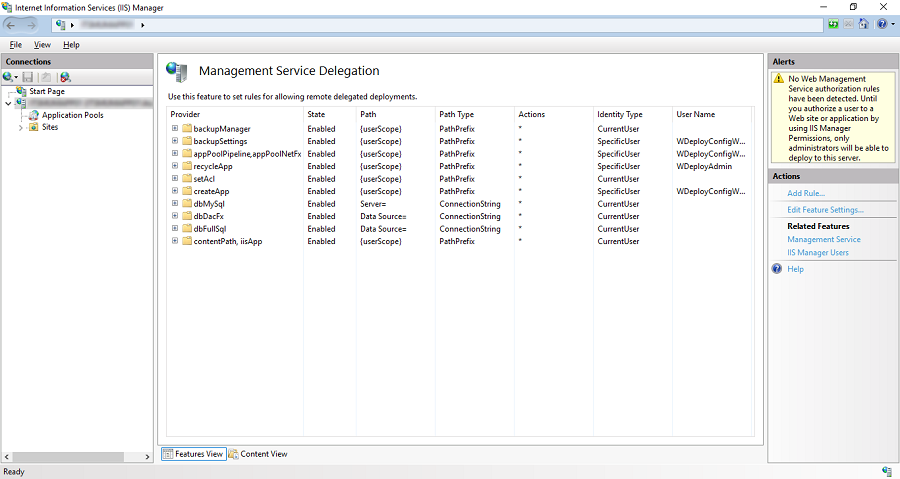Viewport: 900px width, 479px height.
Task: Expand the dbDacFx rule
Action: coord(174,216)
